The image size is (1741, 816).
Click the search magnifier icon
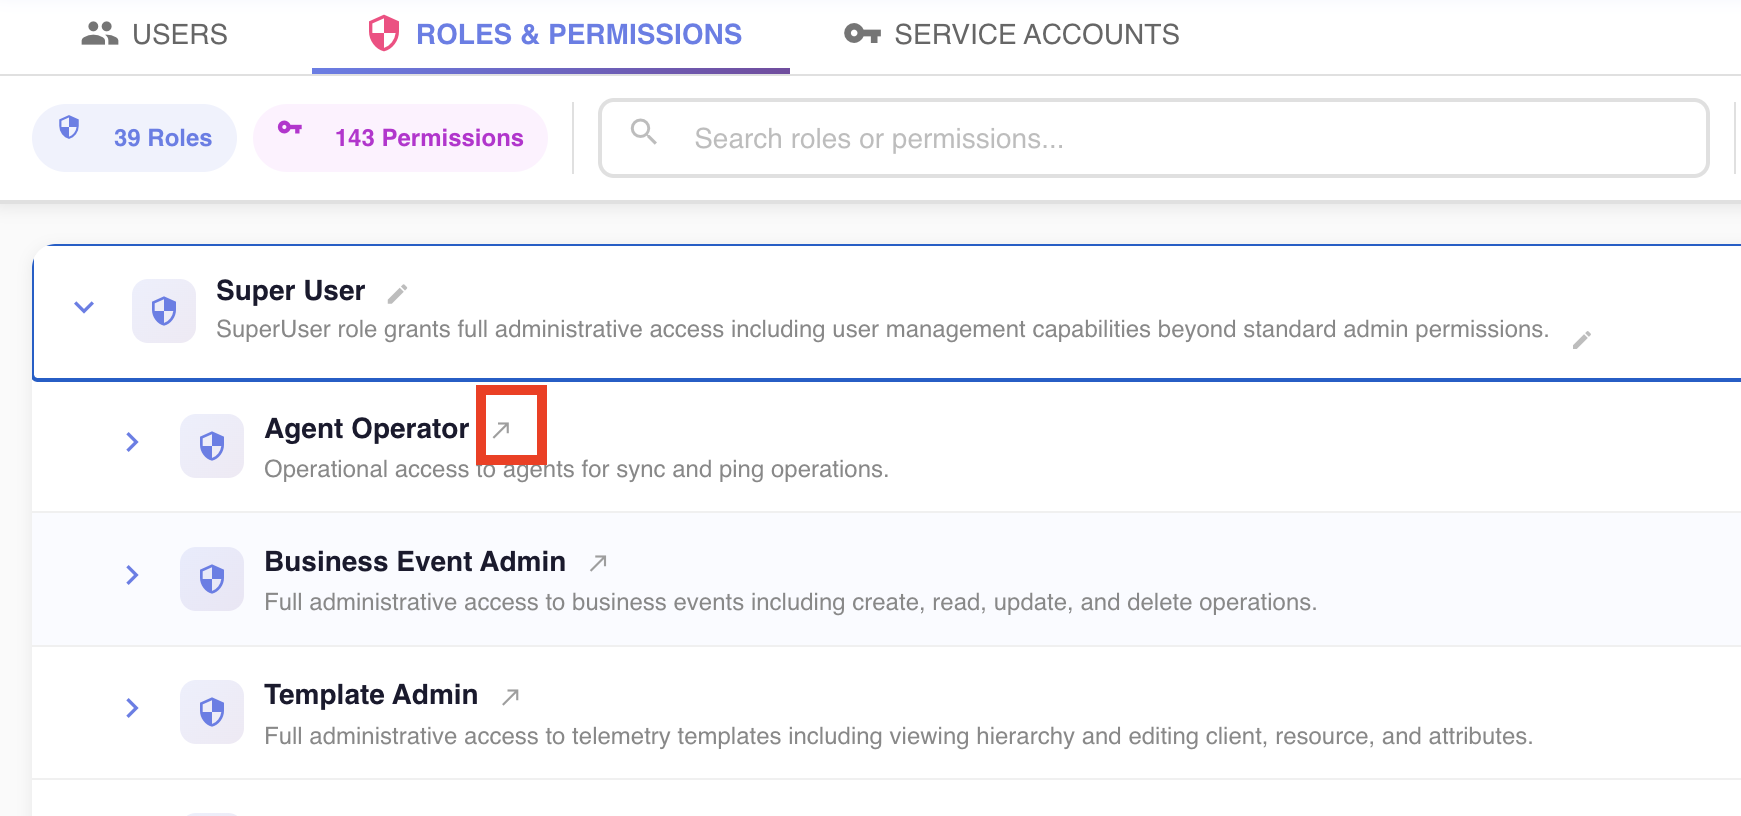(x=644, y=132)
